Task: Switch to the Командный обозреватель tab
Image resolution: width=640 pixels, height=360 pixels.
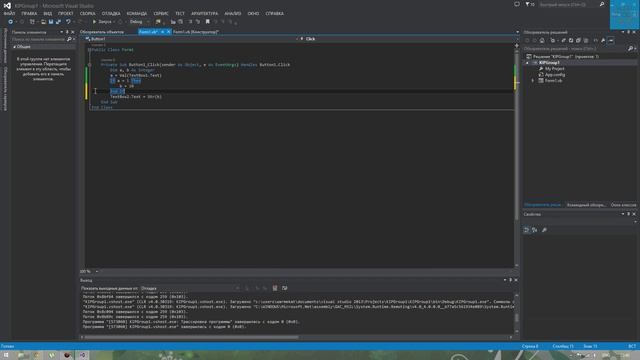Action: tap(586, 205)
